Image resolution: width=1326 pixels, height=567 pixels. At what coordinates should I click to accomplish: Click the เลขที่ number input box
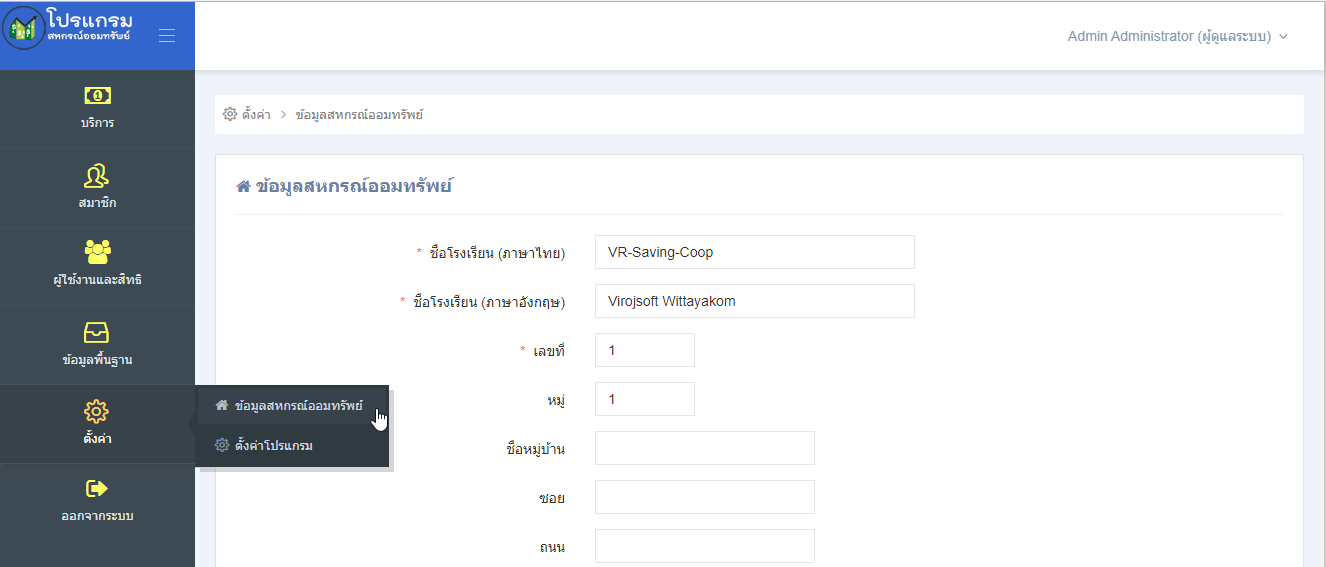645,350
